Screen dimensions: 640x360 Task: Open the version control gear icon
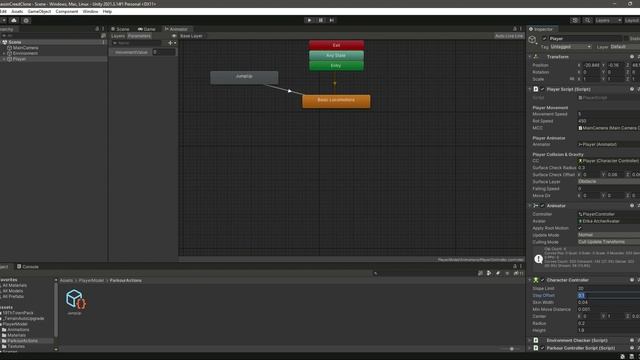coord(26,20)
